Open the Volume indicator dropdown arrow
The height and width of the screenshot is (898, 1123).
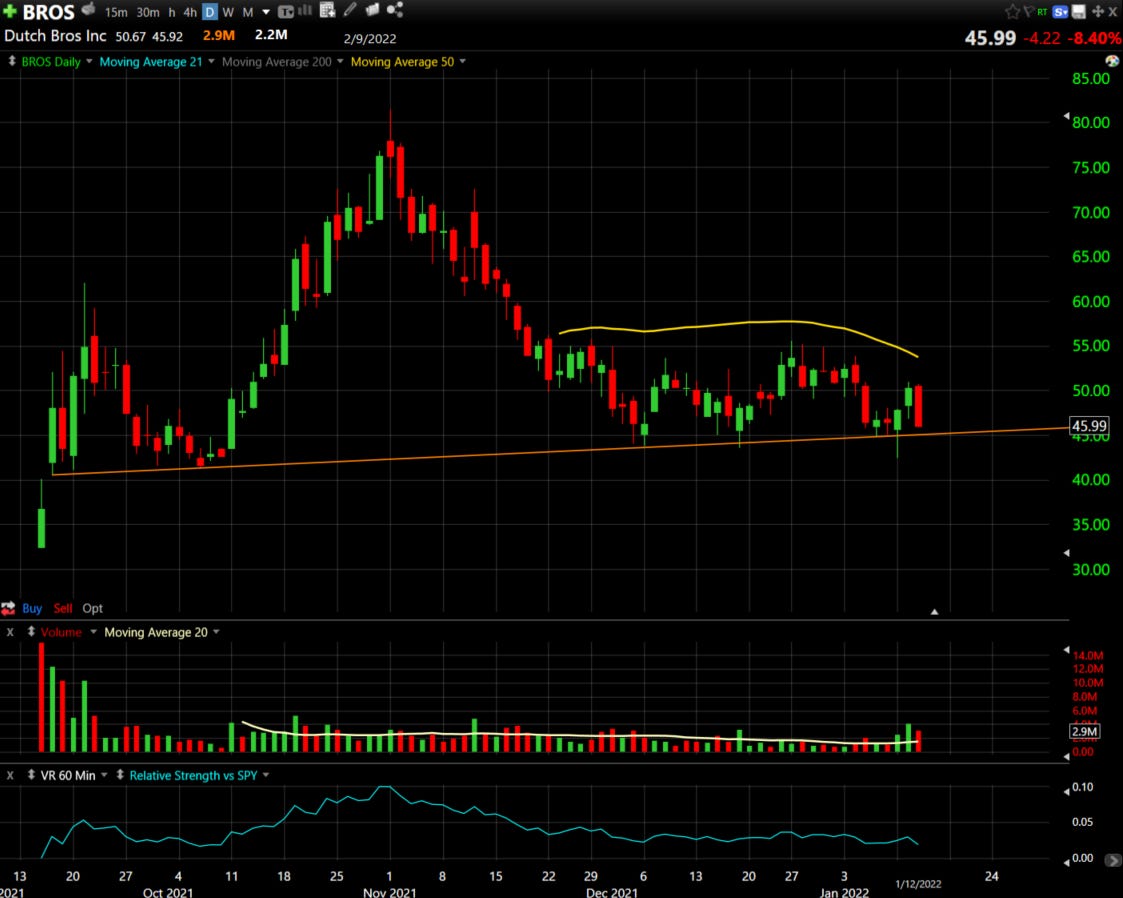click(x=93, y=632)
